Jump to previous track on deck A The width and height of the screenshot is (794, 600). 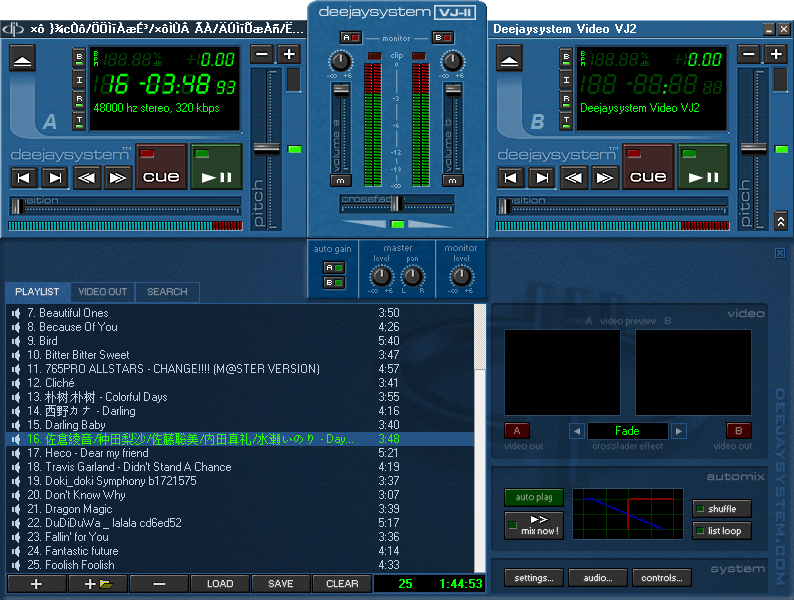pyautogui.click(x=23, y=178)
